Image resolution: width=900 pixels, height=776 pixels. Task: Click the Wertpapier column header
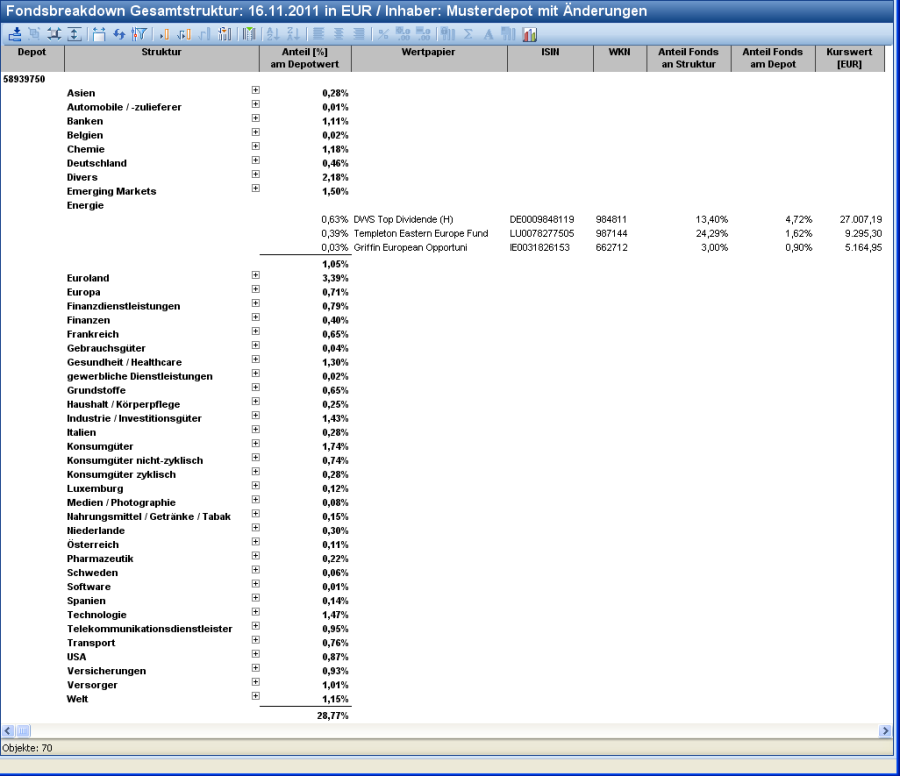[429, 52]
